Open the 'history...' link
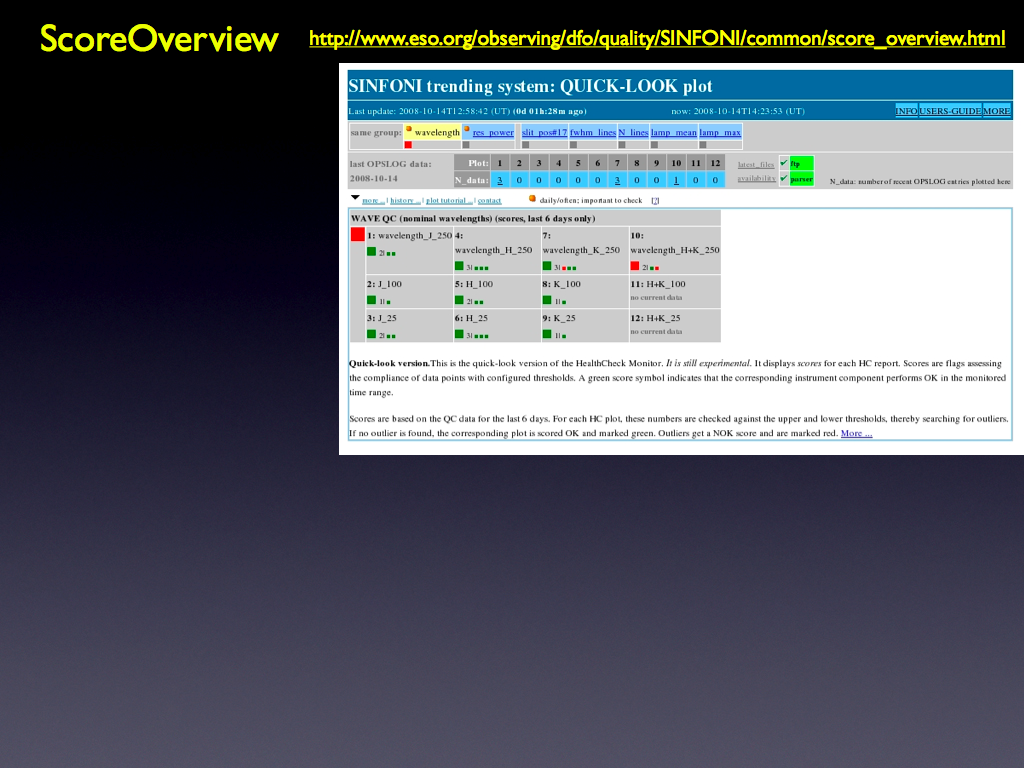 (x=405, y=200)
